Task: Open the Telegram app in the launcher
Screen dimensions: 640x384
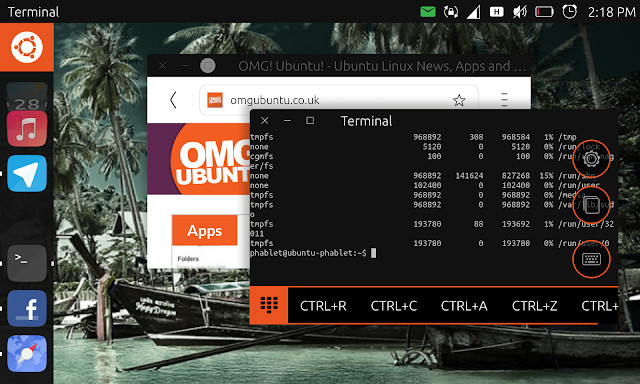Action: (x=27, y=173)
